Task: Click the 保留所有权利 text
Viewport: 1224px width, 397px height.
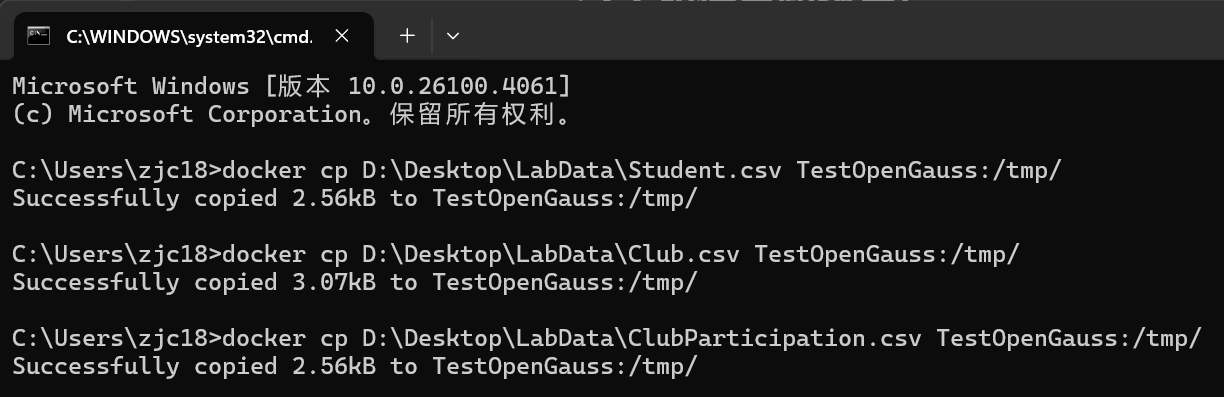Action: 474,114
